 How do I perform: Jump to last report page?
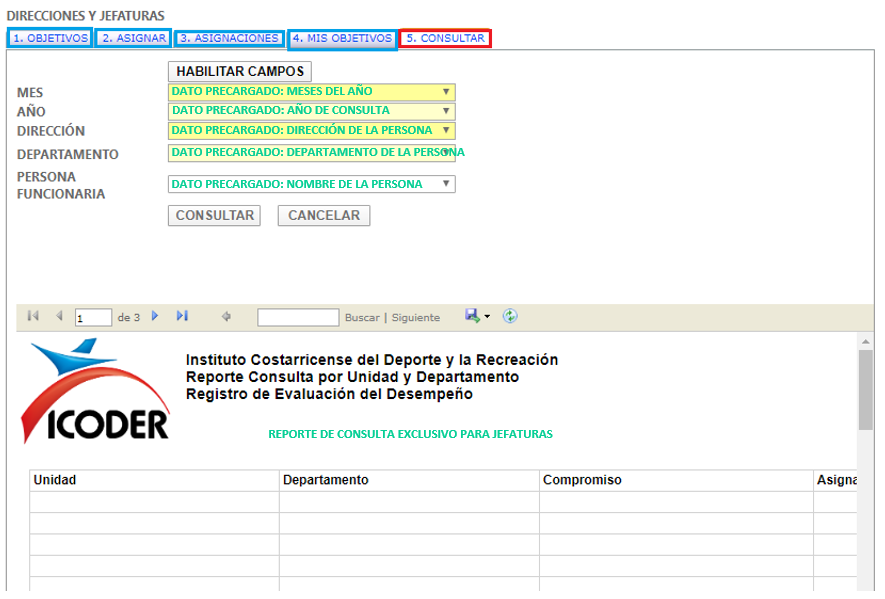182,316
